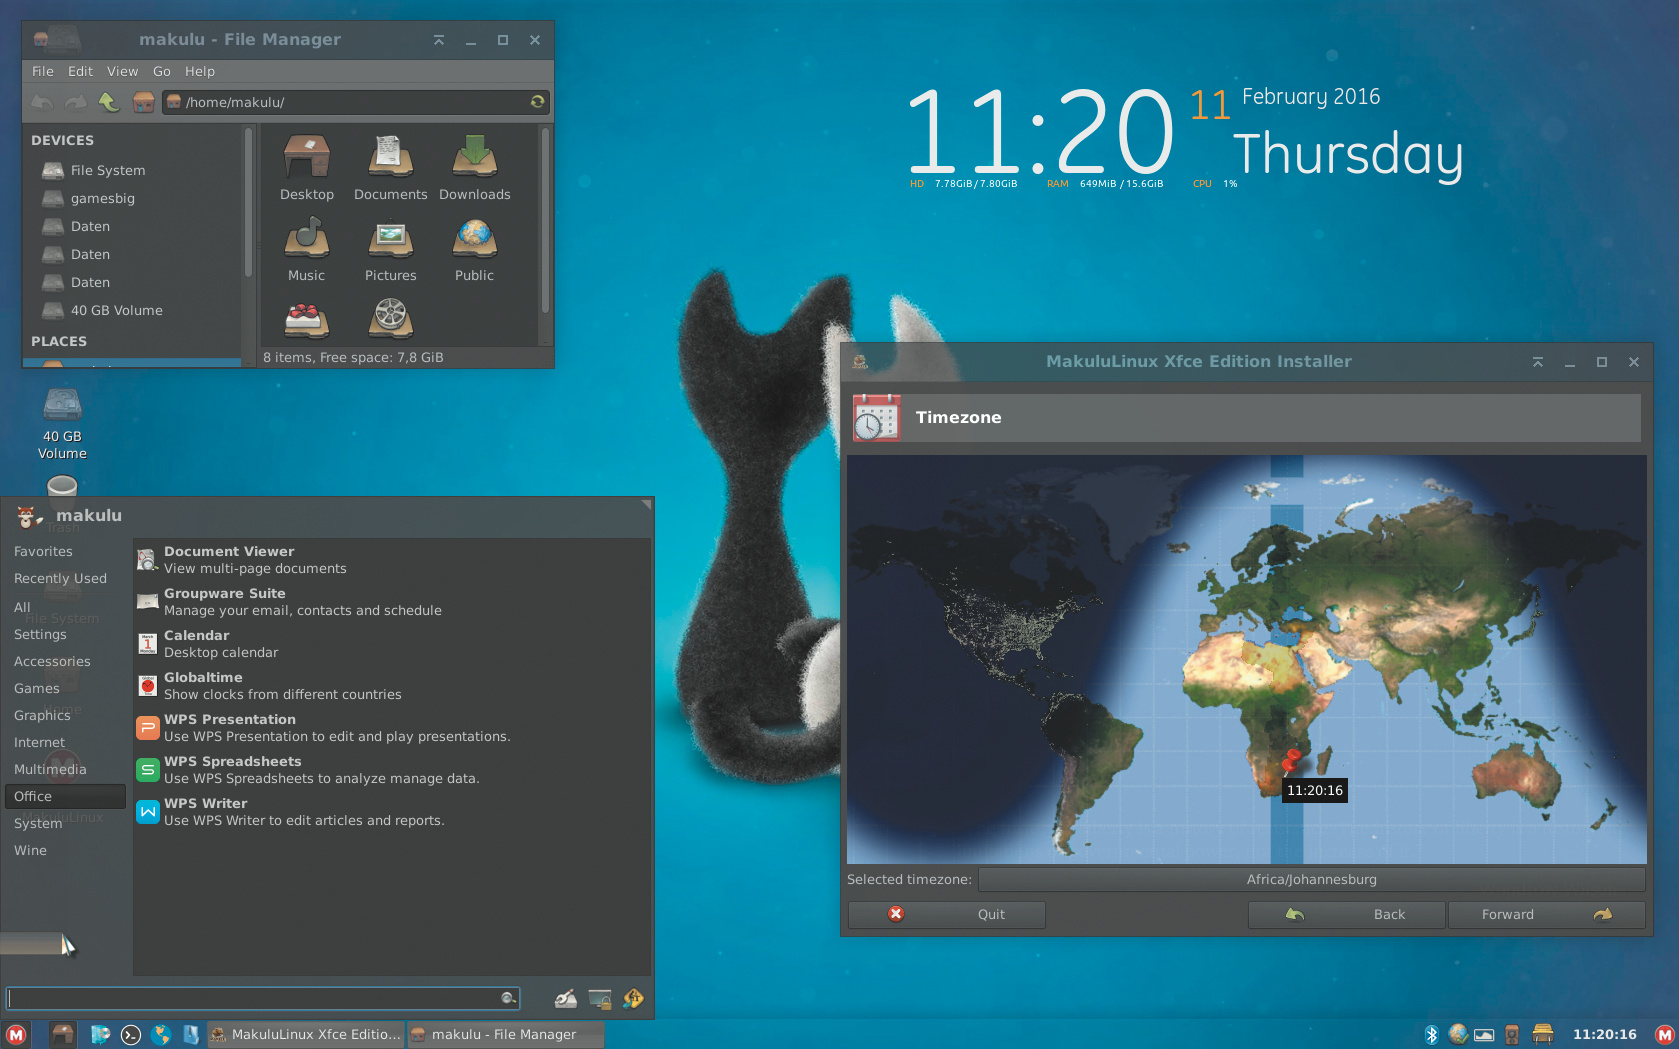Select gamesbig in the Devices list

click(x=102, y=198)
